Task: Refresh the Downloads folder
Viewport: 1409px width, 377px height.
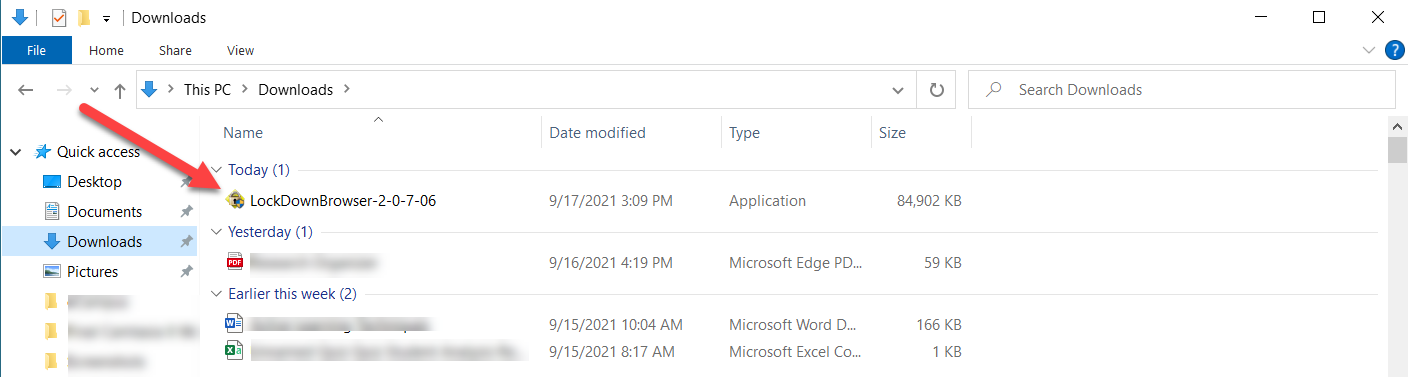Action: tap(936, 90)
